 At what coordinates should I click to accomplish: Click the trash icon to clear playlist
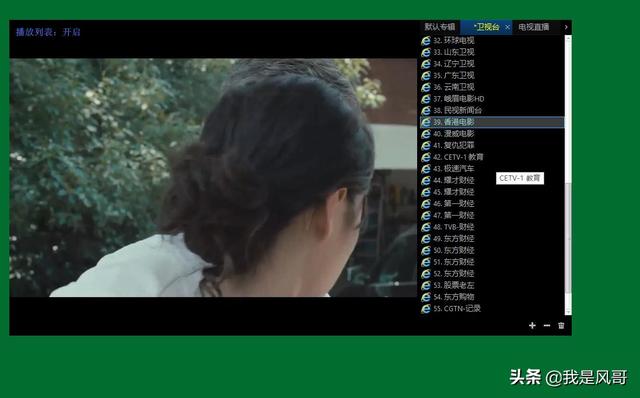click(561, 325)
